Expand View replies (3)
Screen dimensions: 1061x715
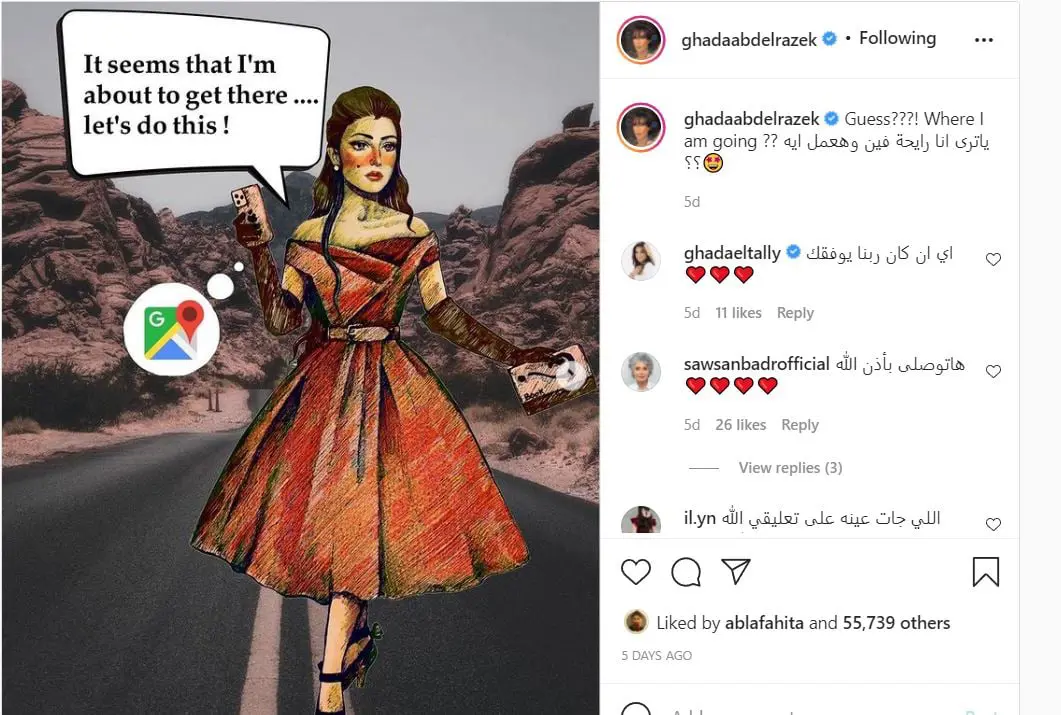[790, 467]
